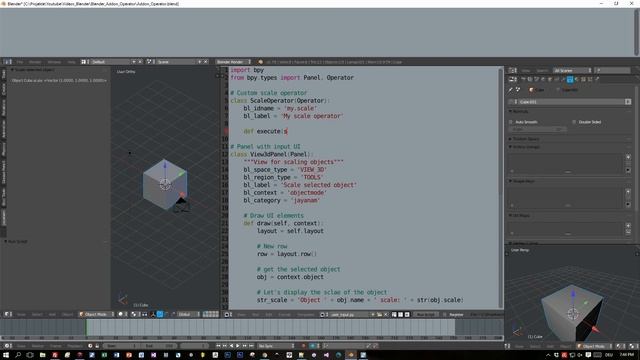Add a new UV map with plus
The image size is (640, 360).
(x=628, y=225)
